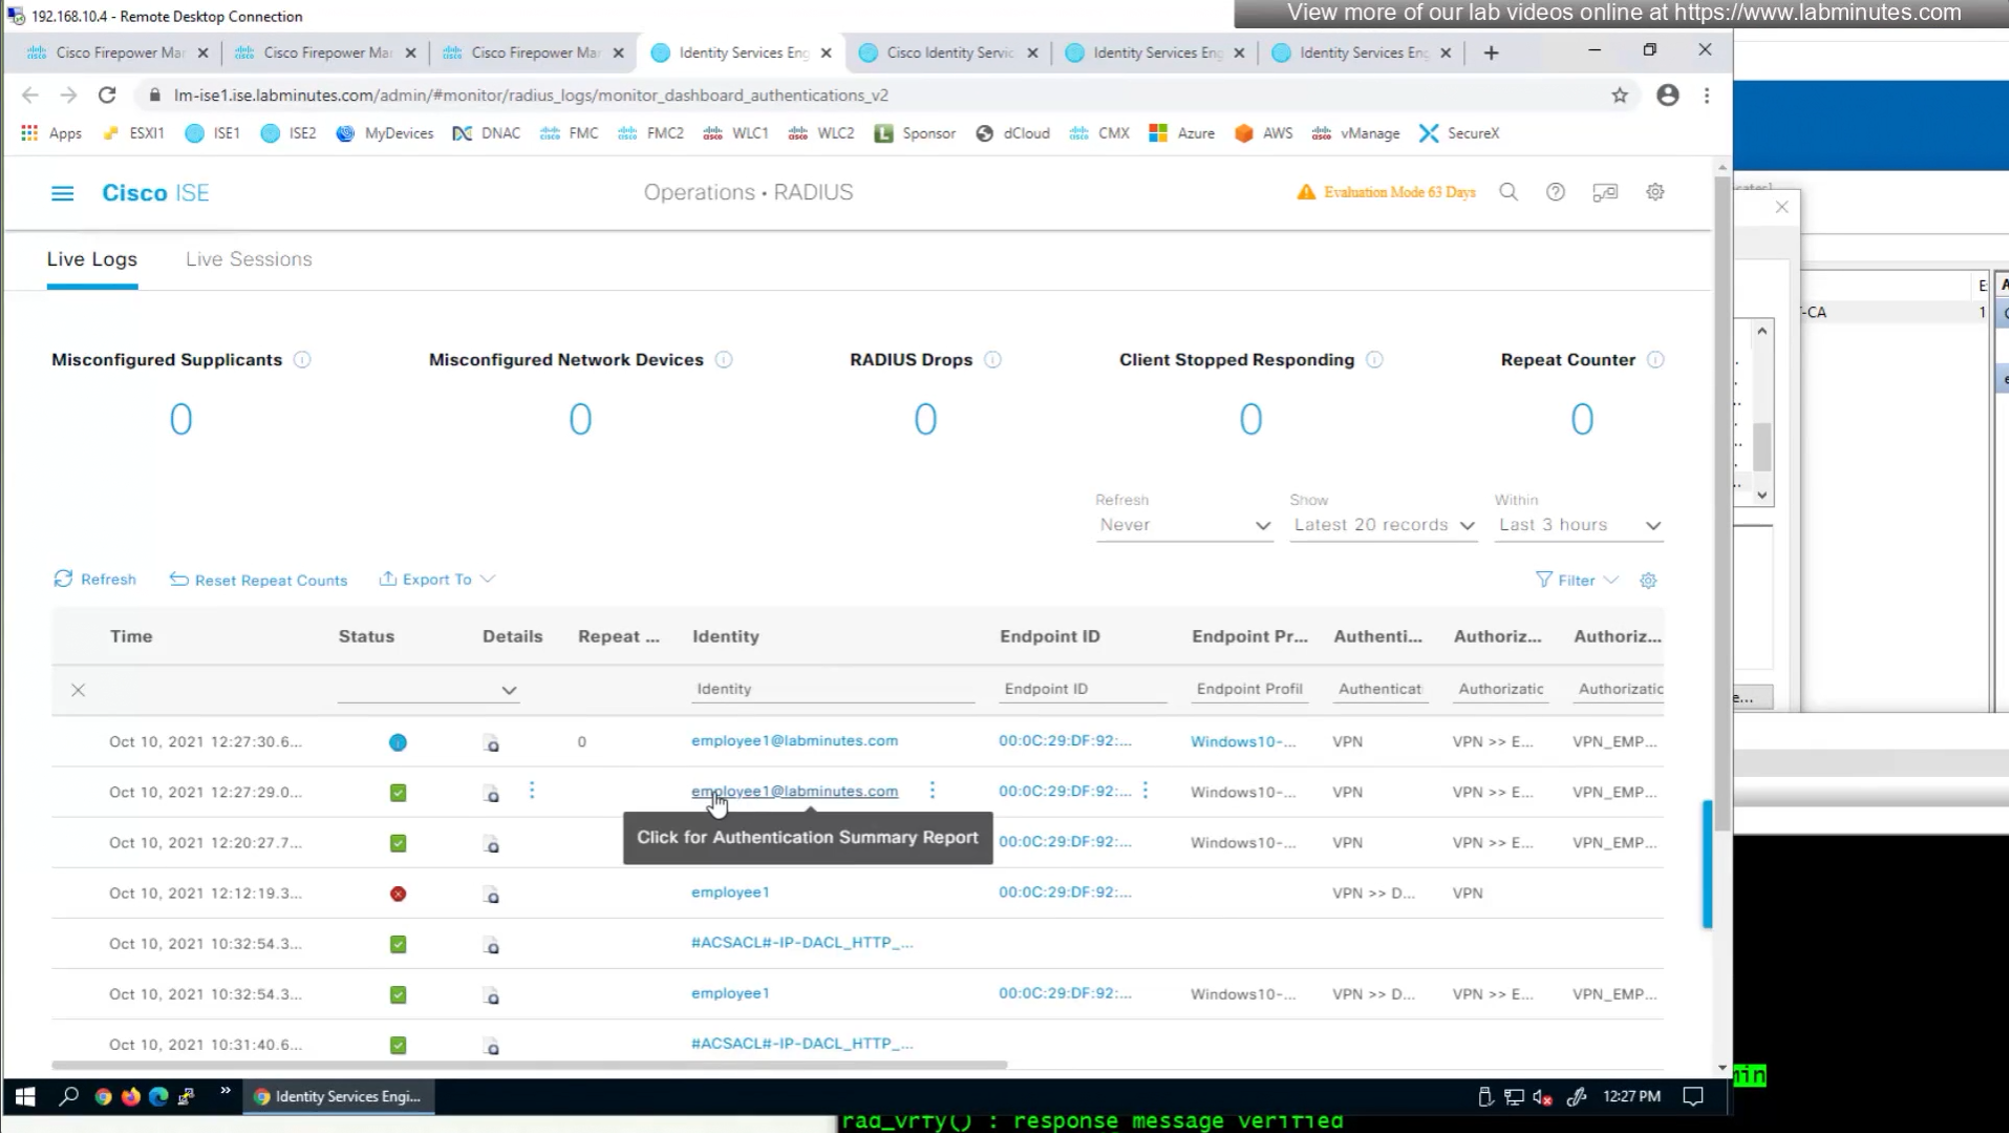Expand the Refresh Never dropdown
2009x1133 pixels.
click(1183, 525)
